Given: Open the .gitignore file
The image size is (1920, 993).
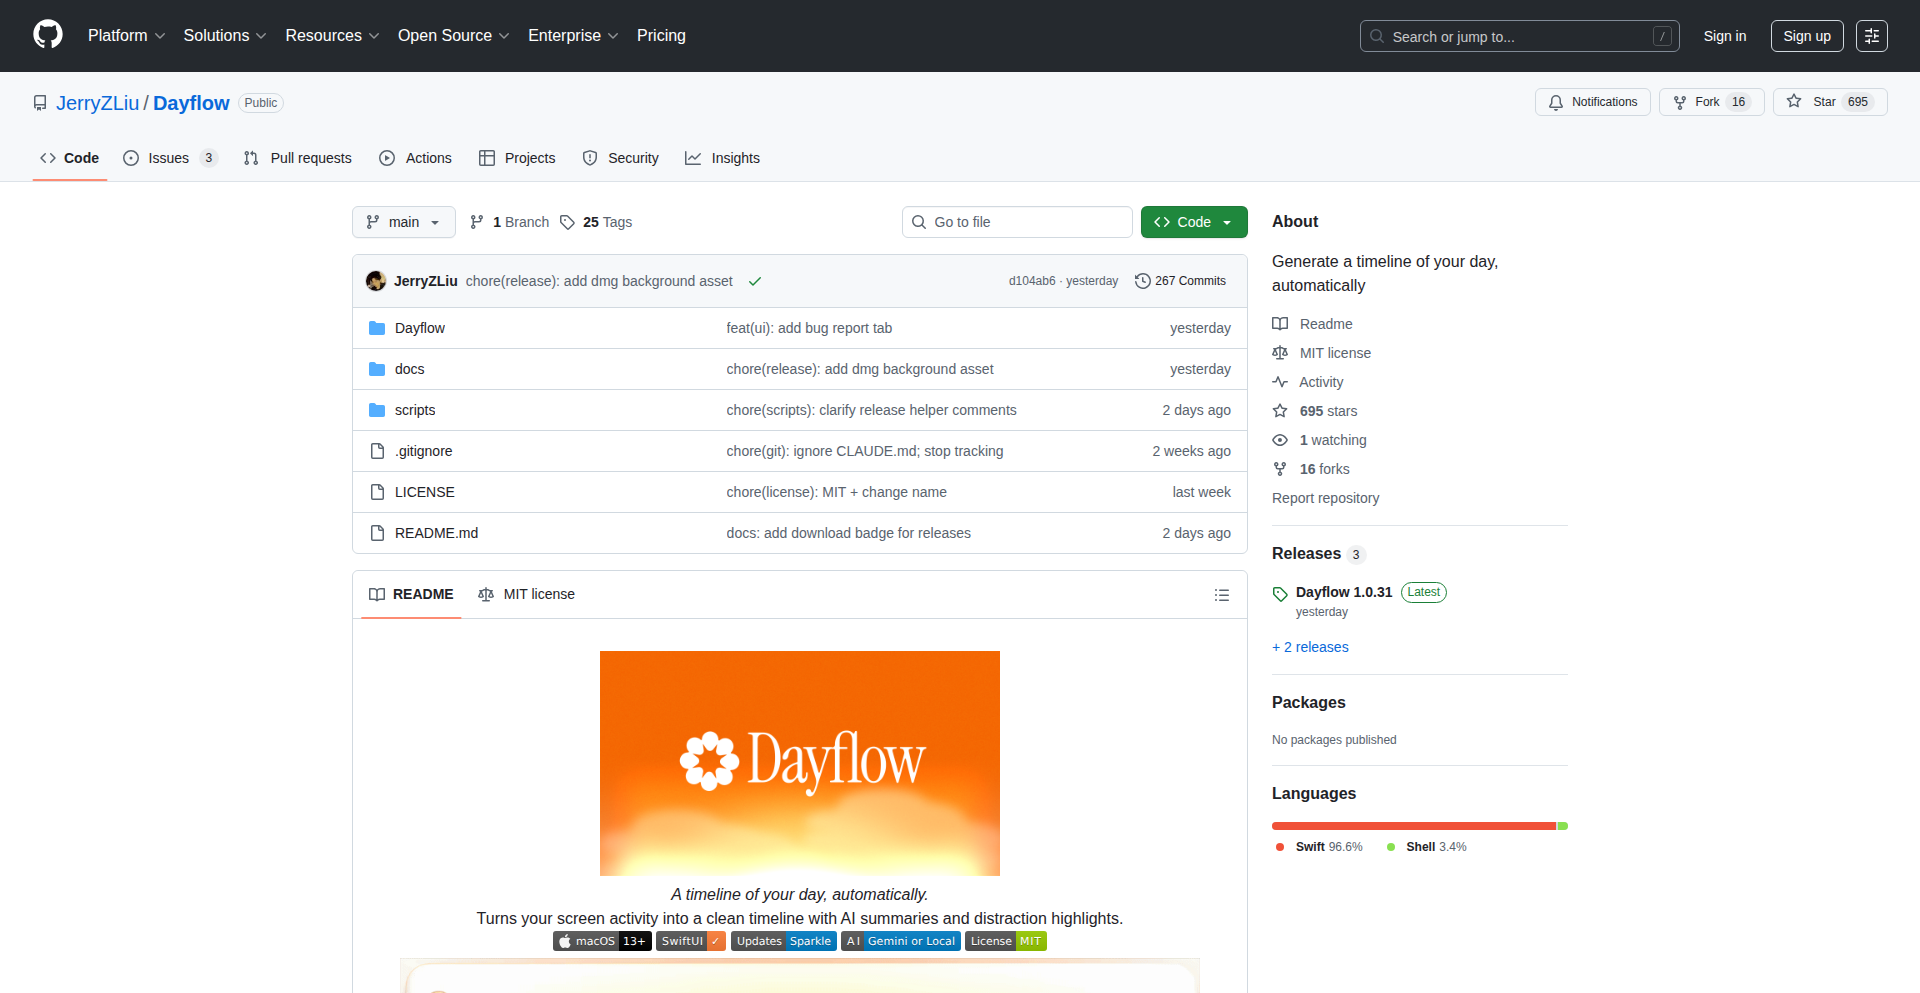Looking at the screenshot, I should (424, 451).
